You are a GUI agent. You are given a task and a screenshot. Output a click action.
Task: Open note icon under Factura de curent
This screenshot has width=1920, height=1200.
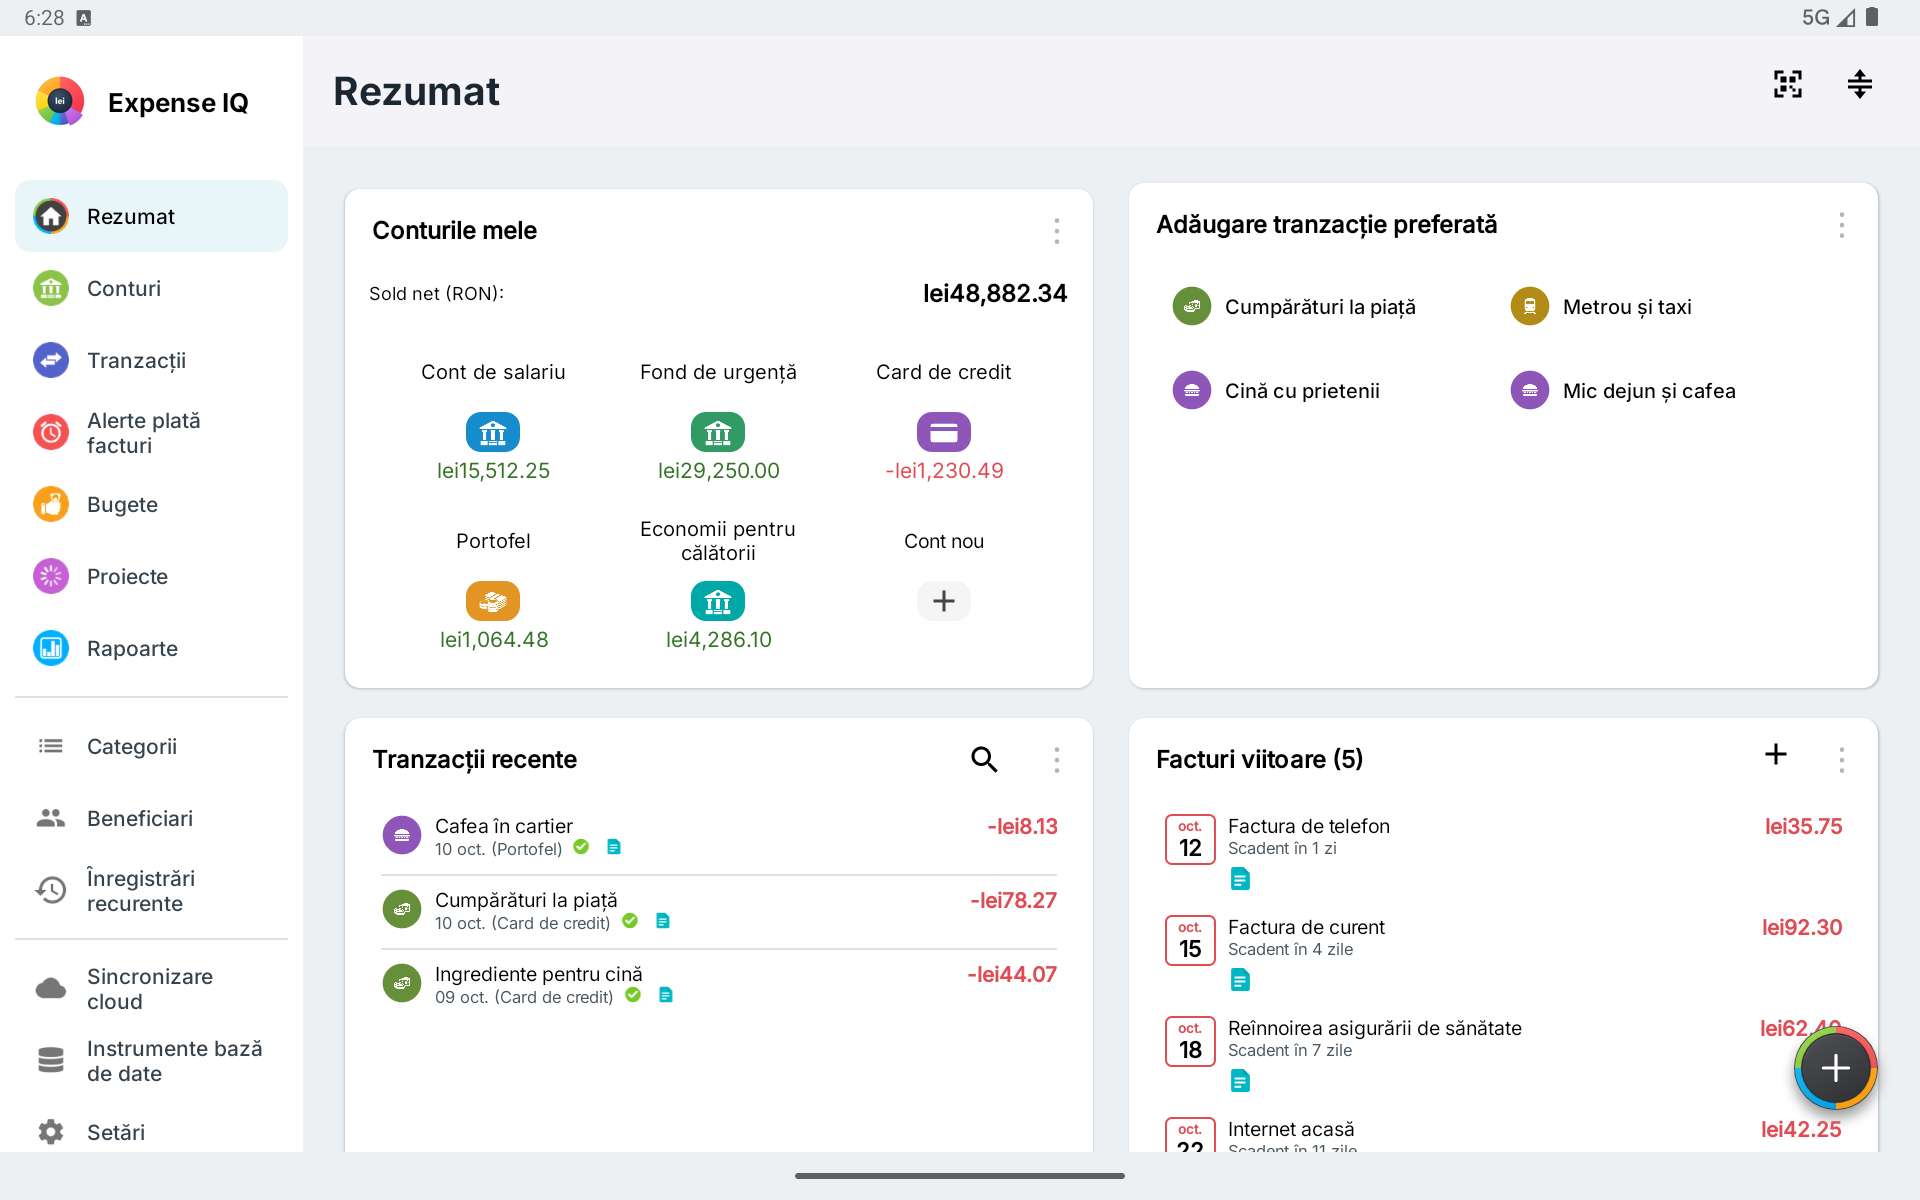coord(1240,980)
